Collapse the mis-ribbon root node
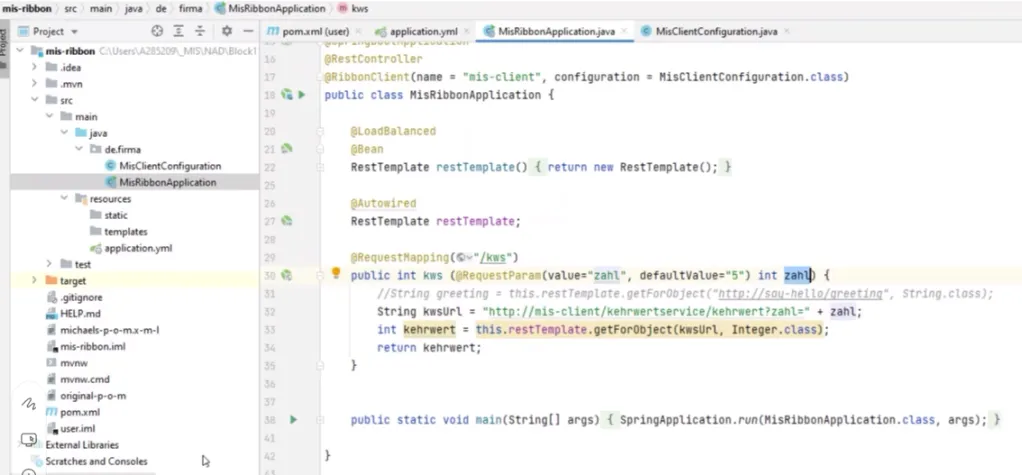Viewport: 1022px width, 475px height. point(20,51)
